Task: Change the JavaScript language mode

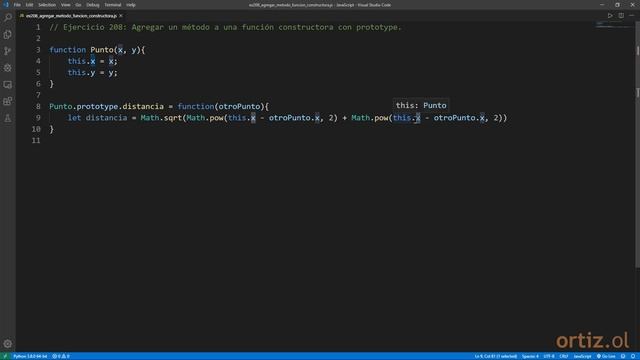Action: (x=582, y=356)
